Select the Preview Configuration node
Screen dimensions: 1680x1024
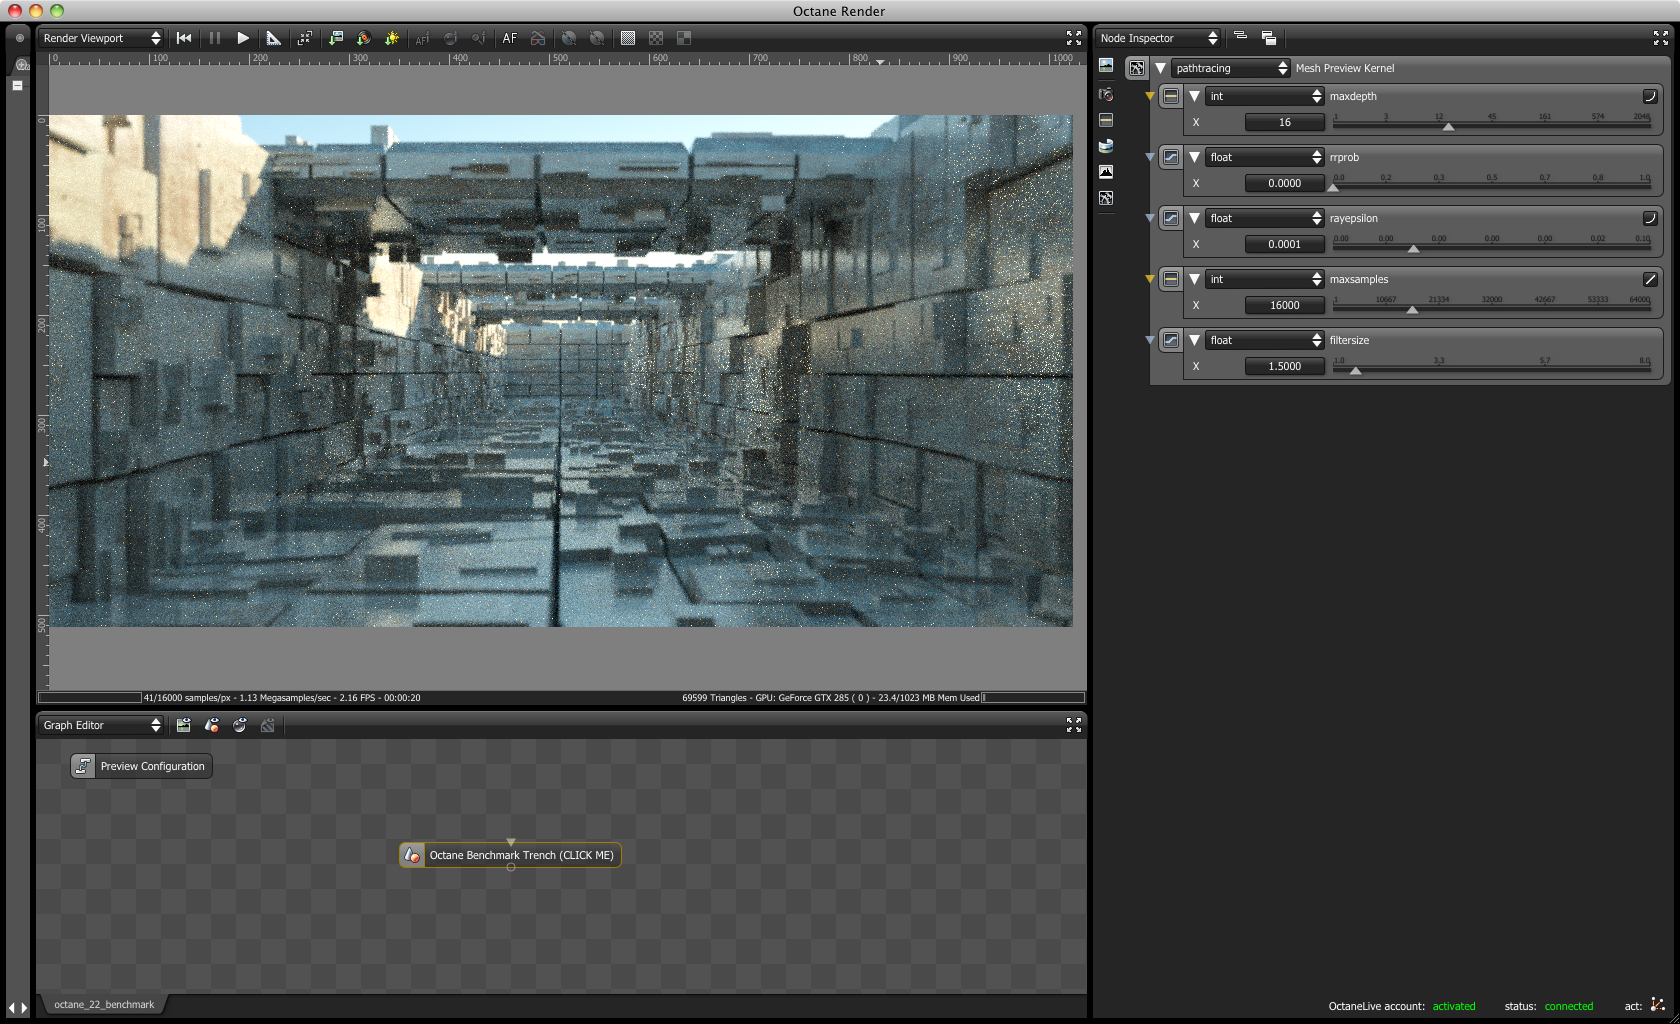pos(141,766)
